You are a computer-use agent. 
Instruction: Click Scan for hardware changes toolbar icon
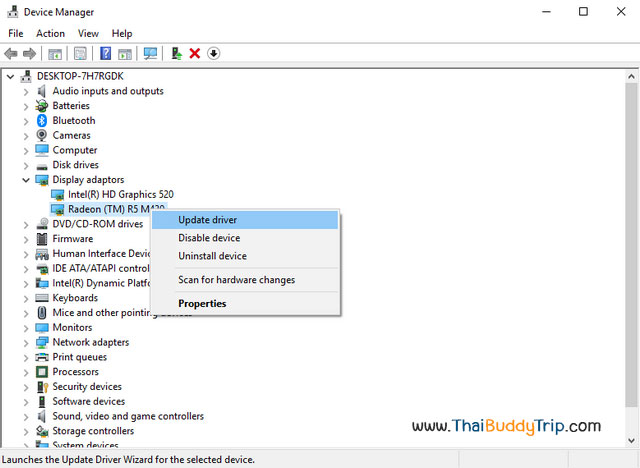click(151, 53)
